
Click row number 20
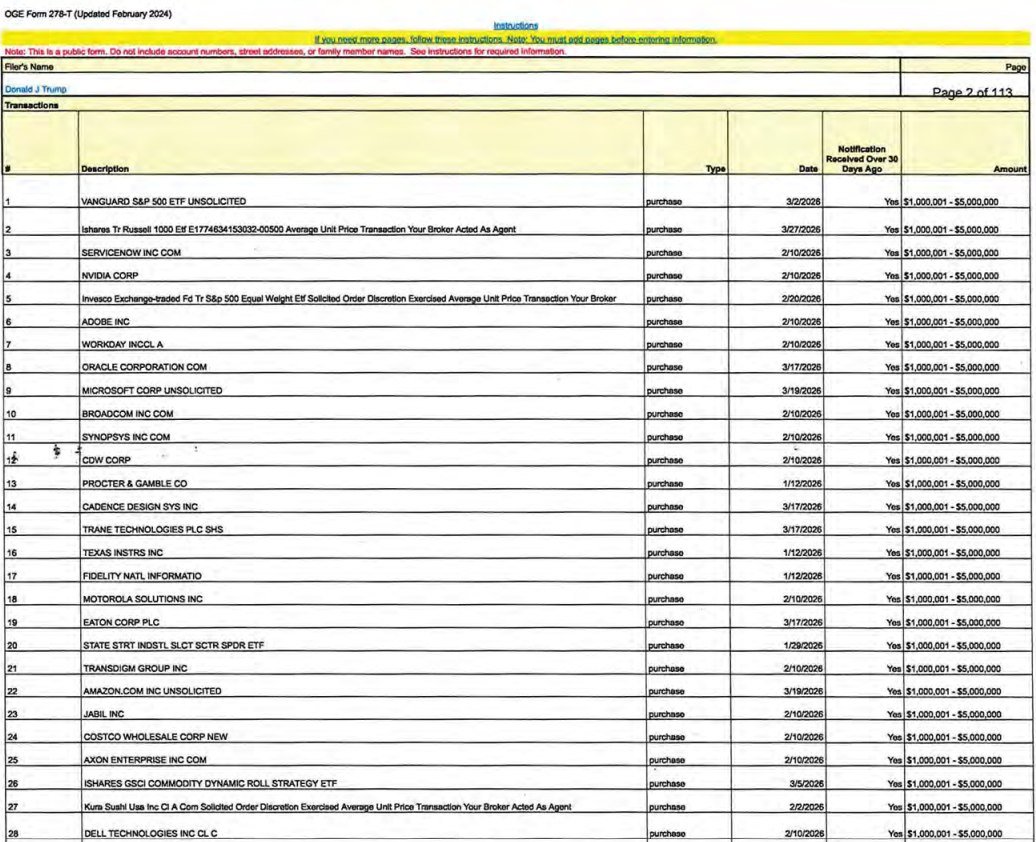point(12,645)
